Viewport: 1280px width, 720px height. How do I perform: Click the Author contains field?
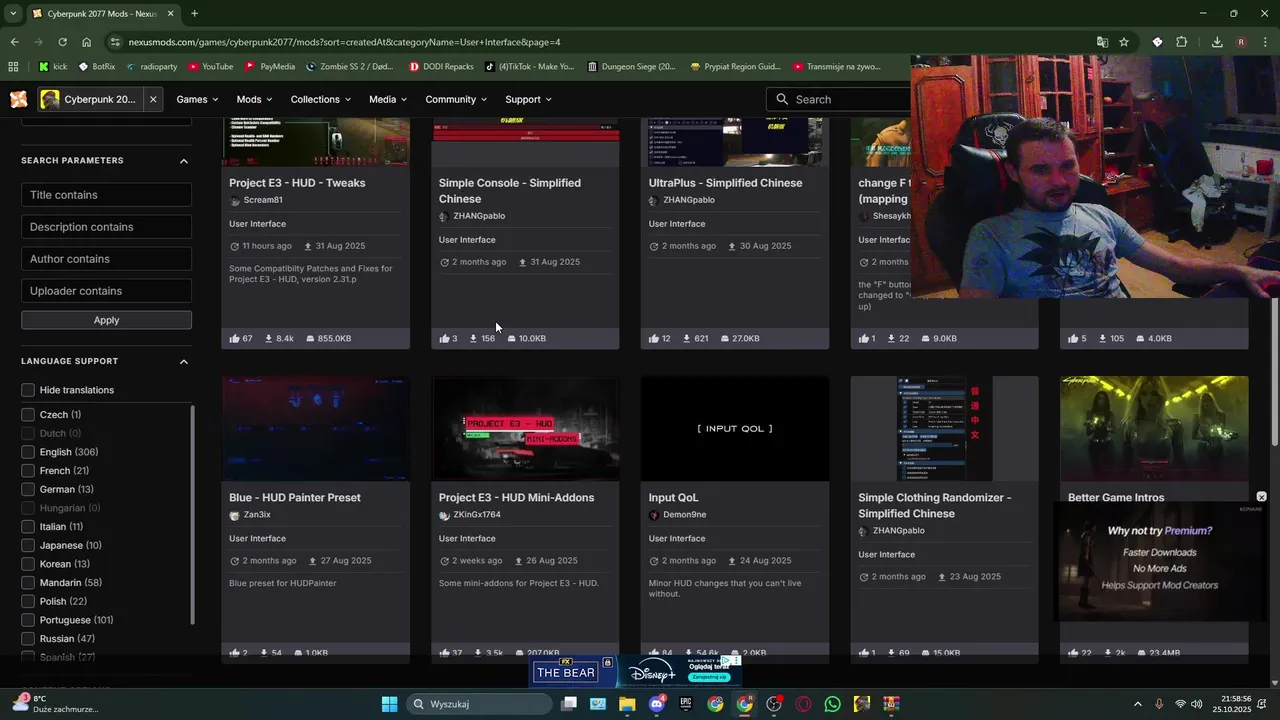coord(106,259)
